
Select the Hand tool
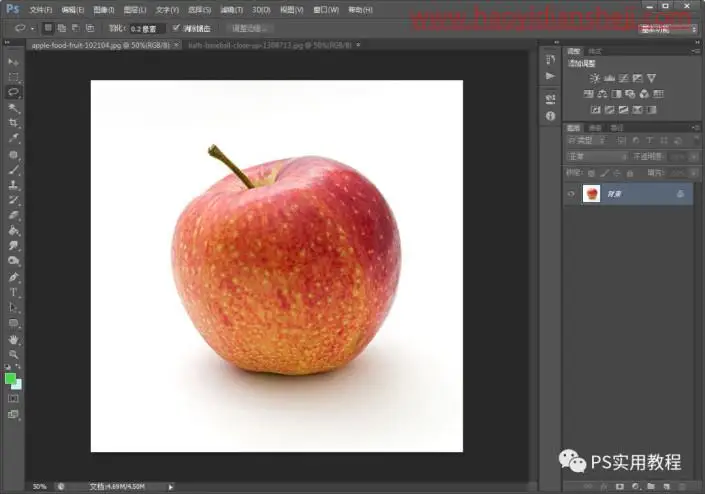point(13,339)
